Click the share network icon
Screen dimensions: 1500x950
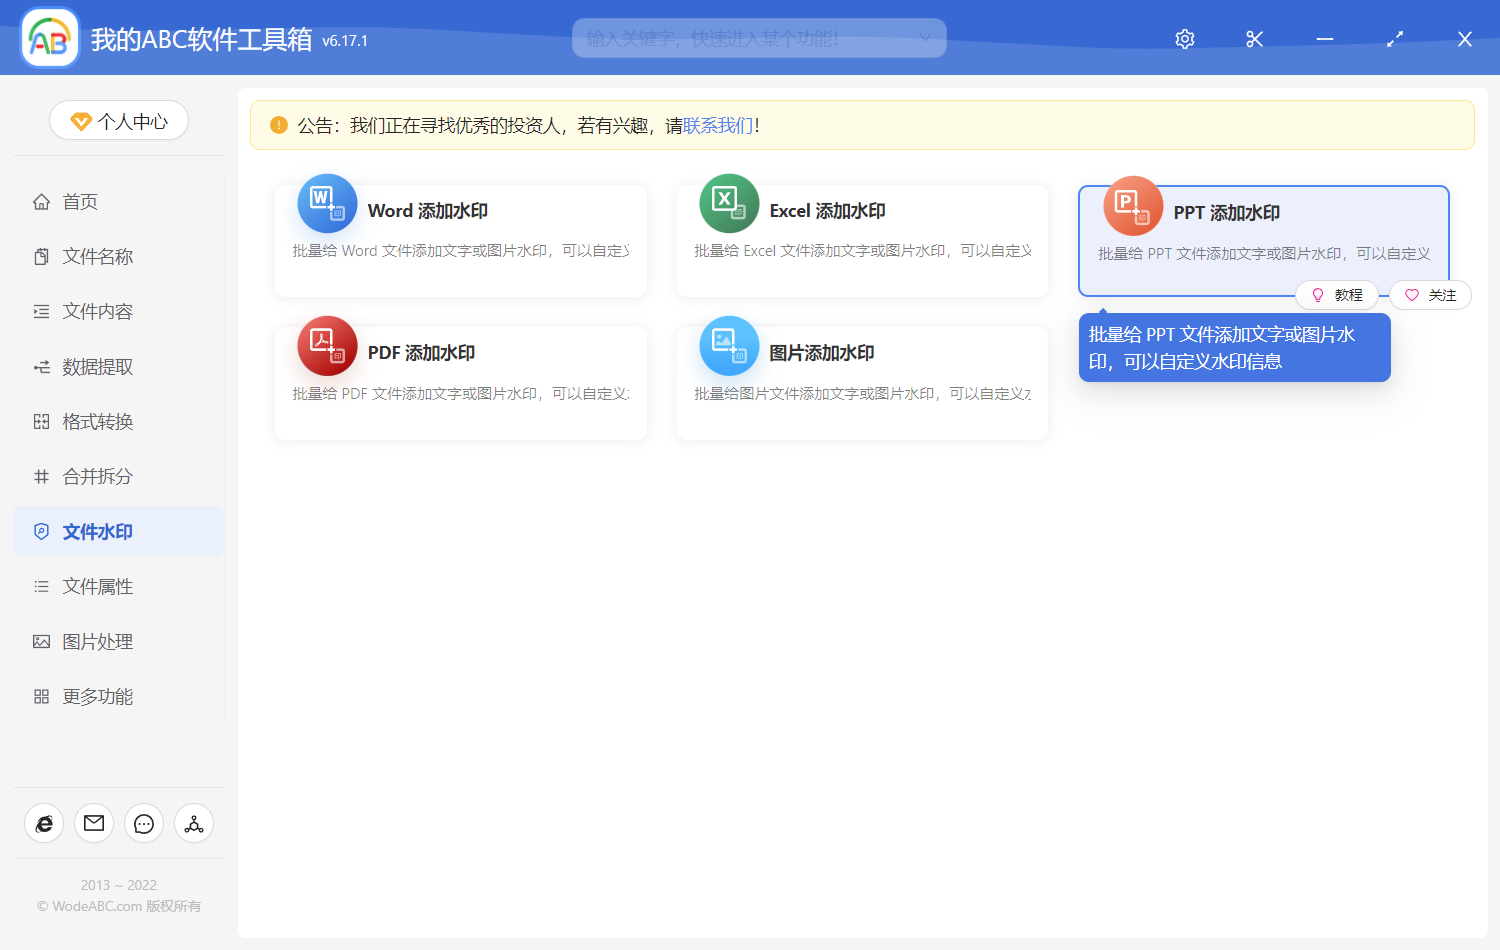pos(194,823)
